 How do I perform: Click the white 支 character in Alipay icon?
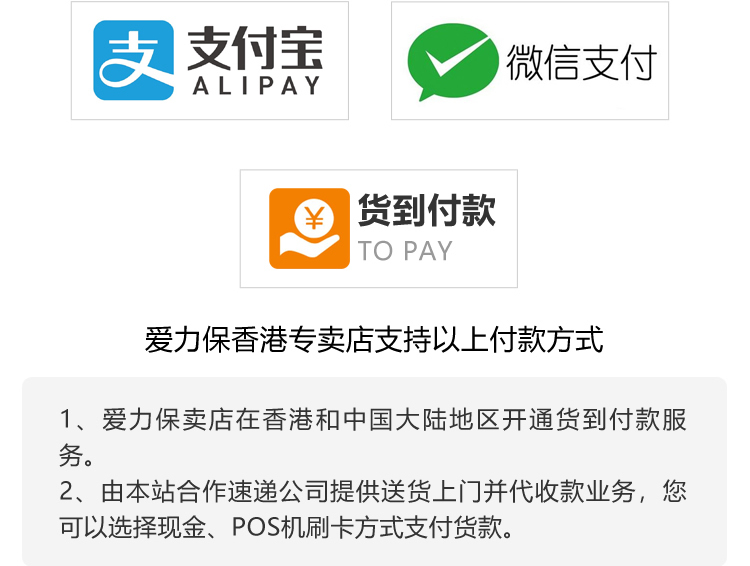coord(129,59)
